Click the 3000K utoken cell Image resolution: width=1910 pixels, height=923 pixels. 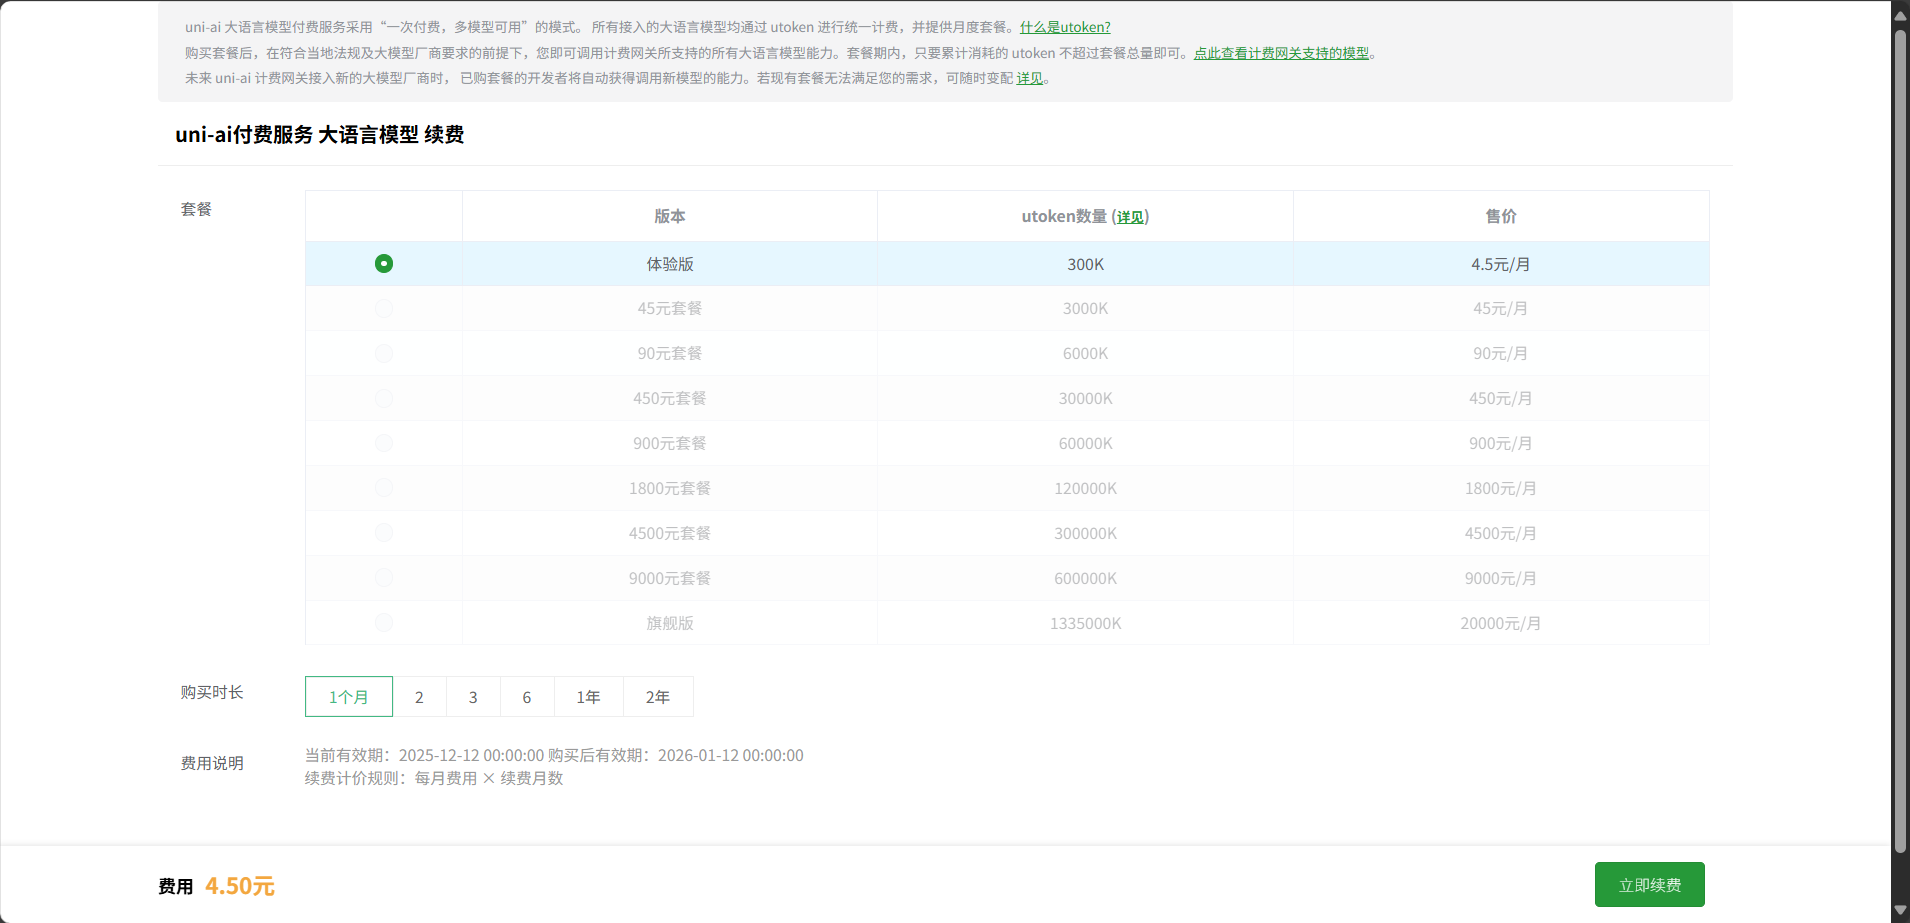pyautogui.click(x=1086, y=309)
